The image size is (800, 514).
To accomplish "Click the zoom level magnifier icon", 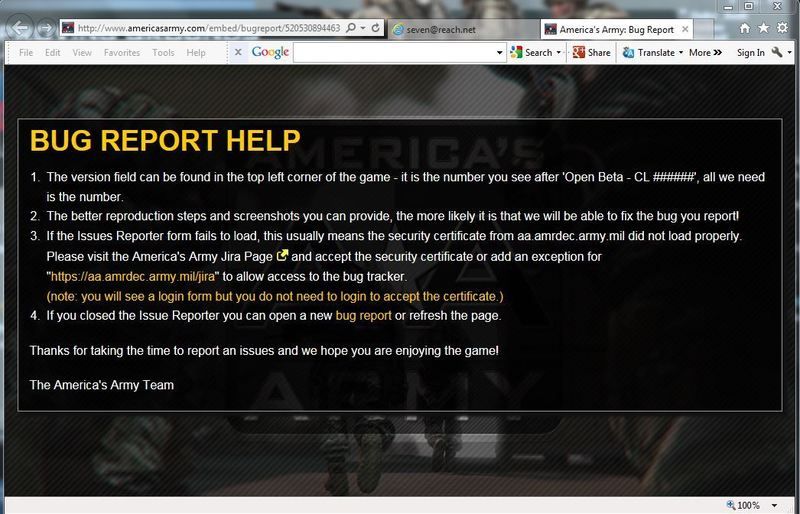I will click(x=731, y=505).
